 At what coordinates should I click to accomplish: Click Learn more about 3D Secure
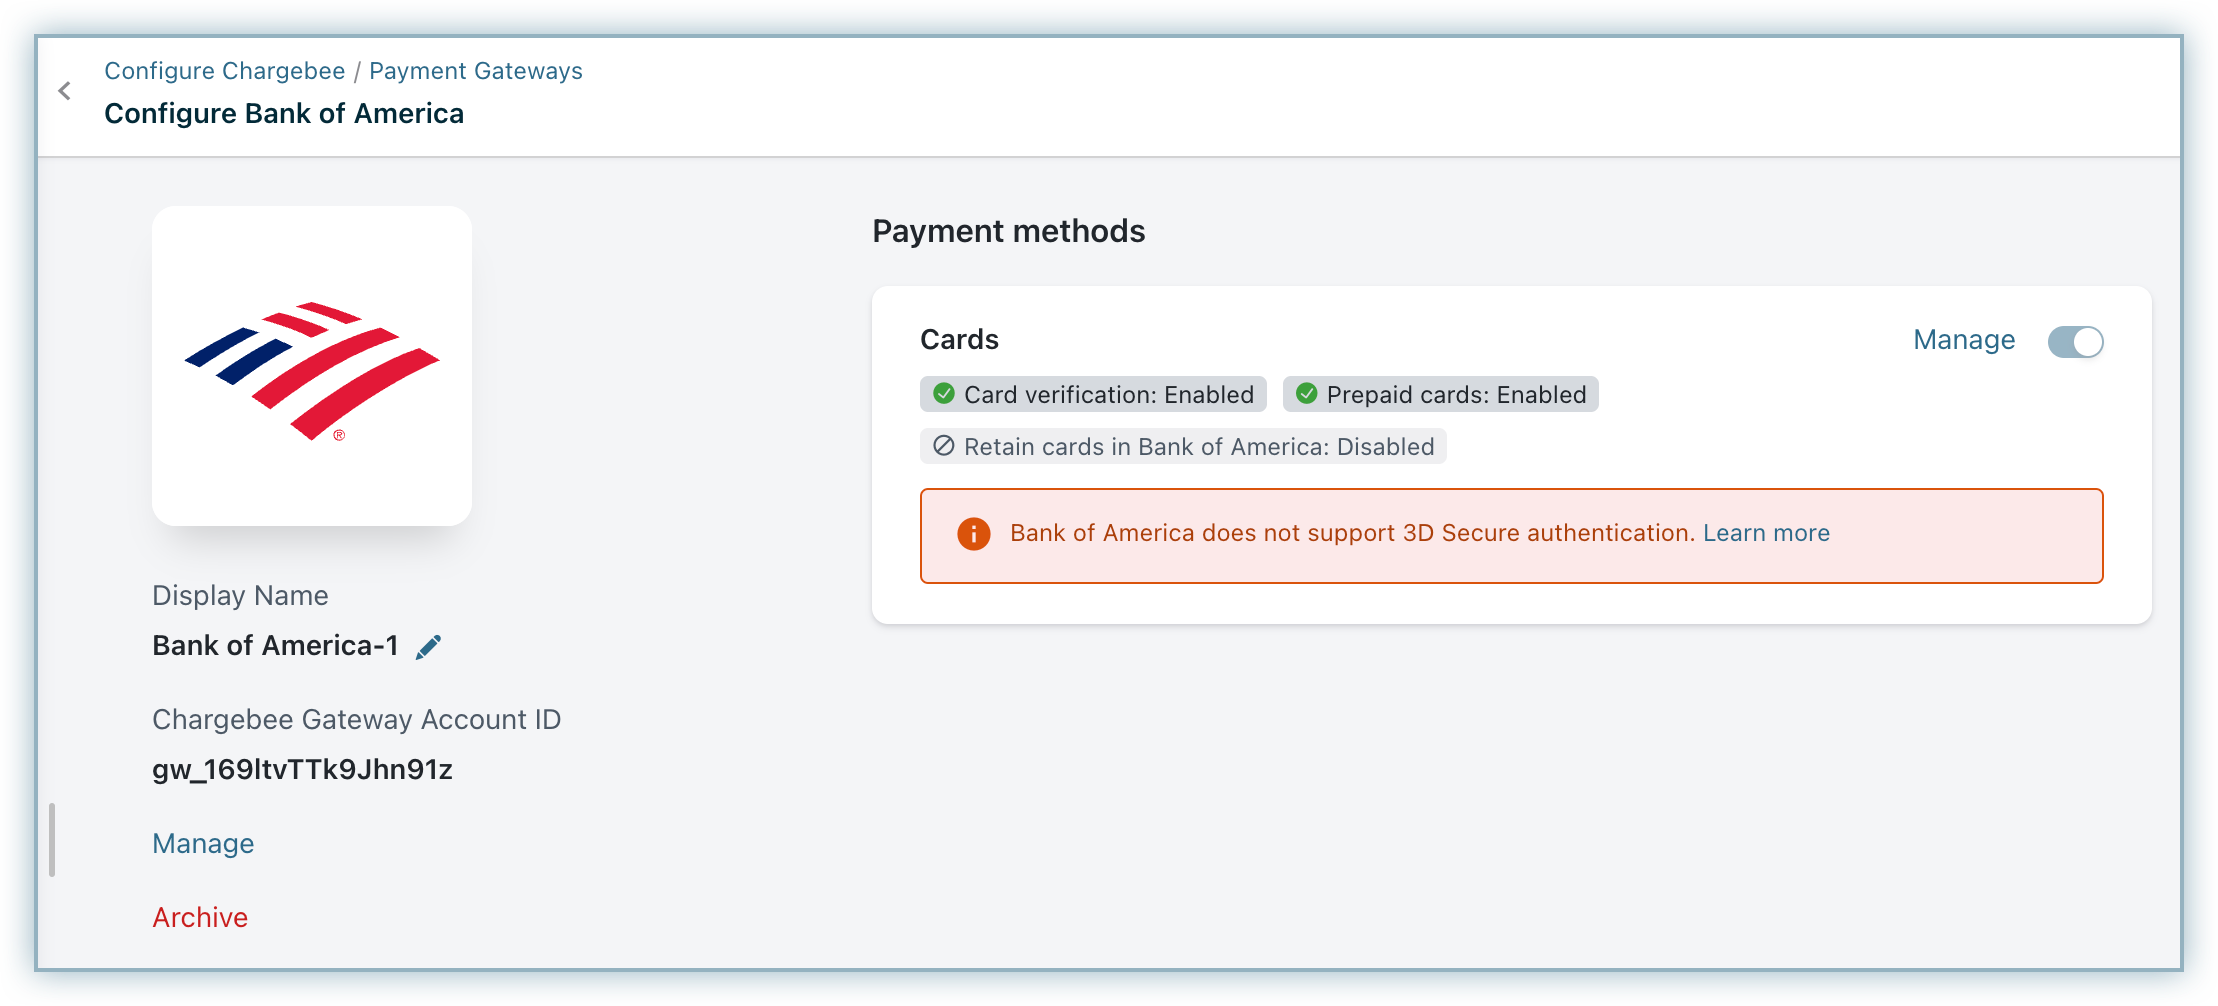[x=1766, y=533]
